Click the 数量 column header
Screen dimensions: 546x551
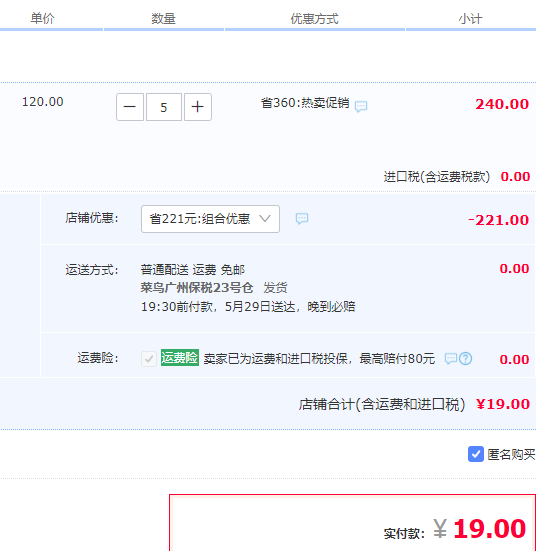click(163, 18)
